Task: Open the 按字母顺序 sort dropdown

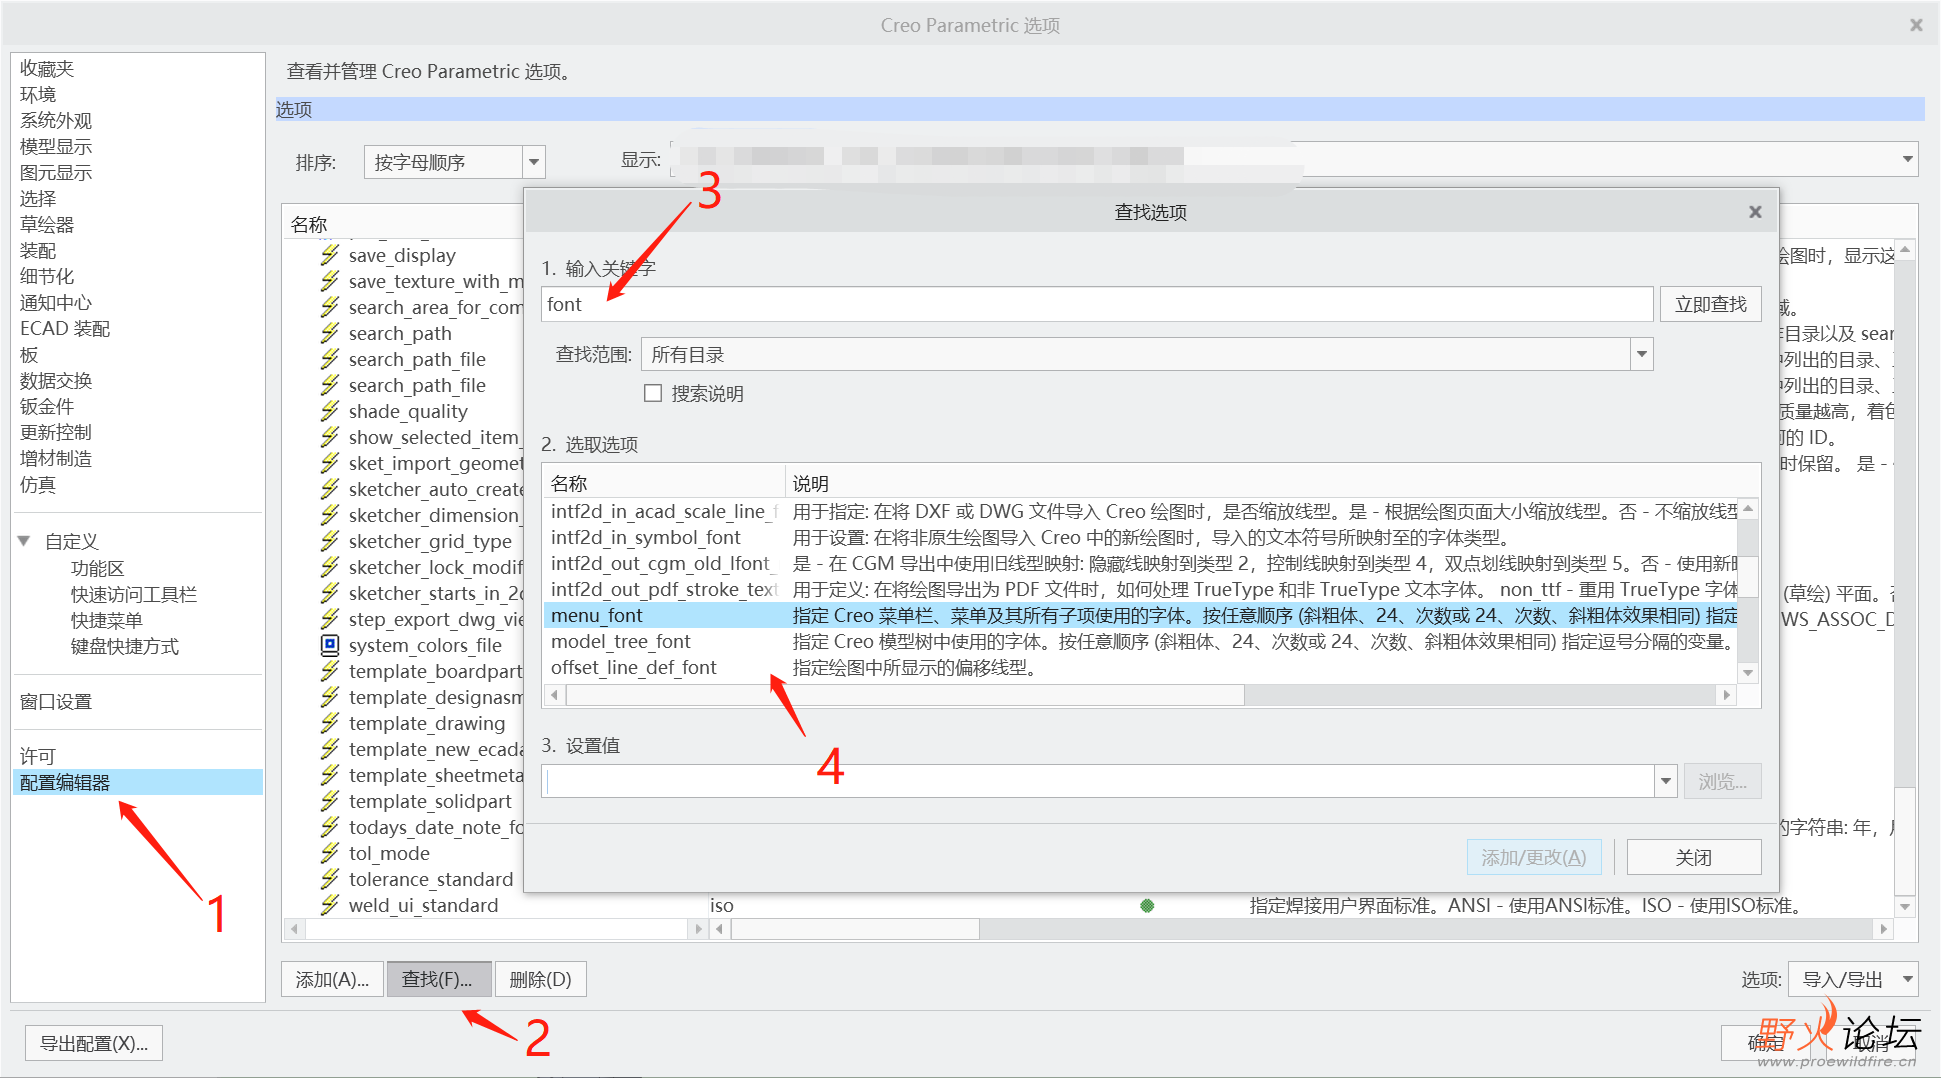Action: [x=534, y=162]
